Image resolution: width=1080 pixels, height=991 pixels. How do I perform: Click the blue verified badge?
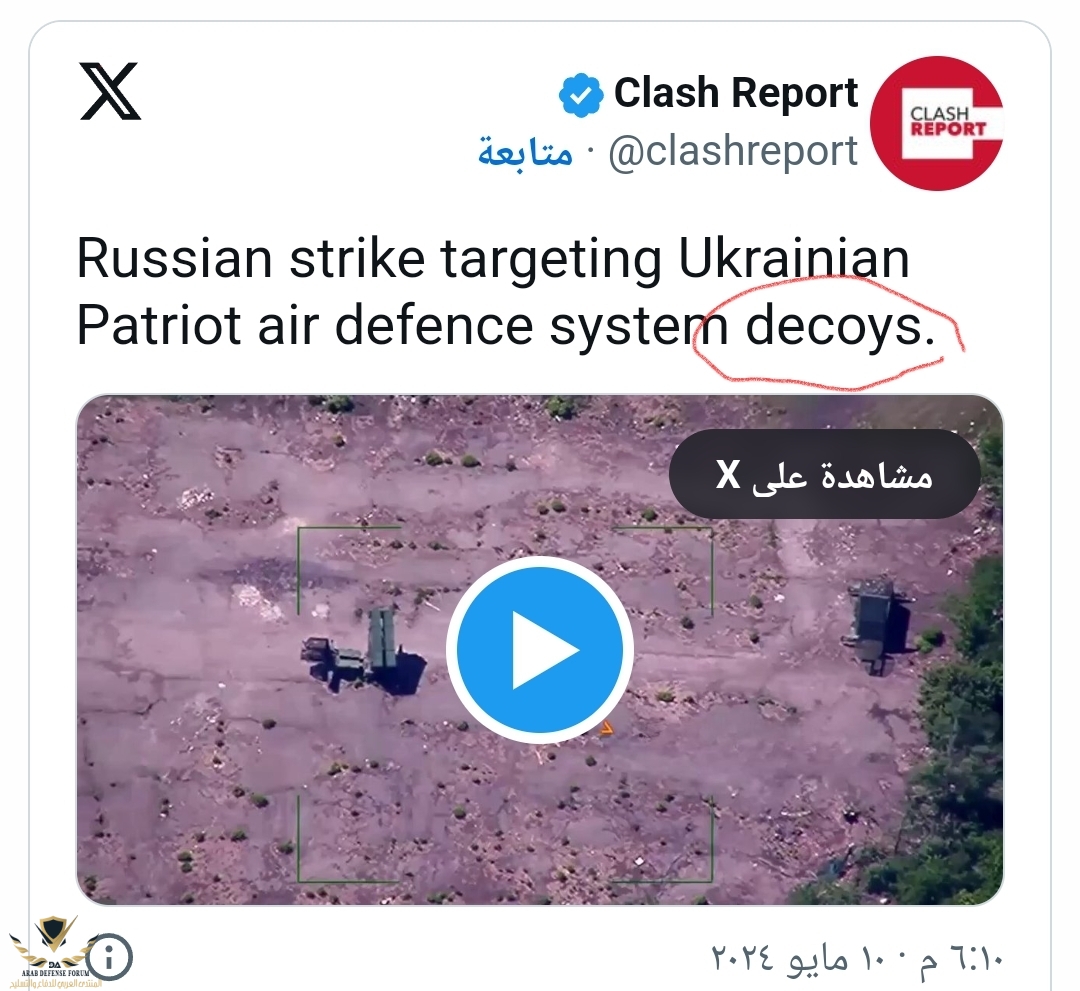pos(581,94)
